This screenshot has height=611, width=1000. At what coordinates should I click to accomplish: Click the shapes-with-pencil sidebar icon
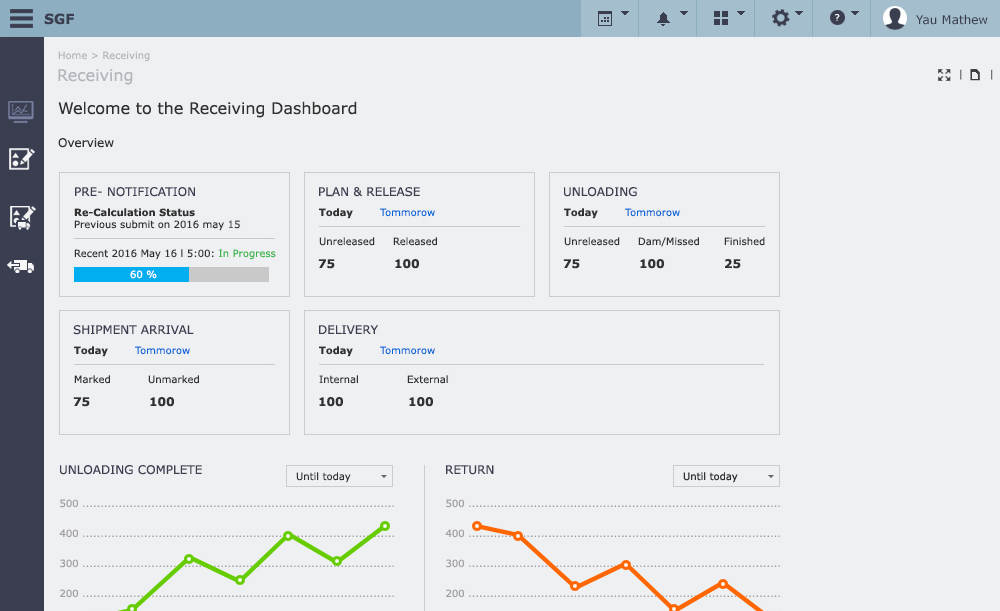(x=21, y=158)
